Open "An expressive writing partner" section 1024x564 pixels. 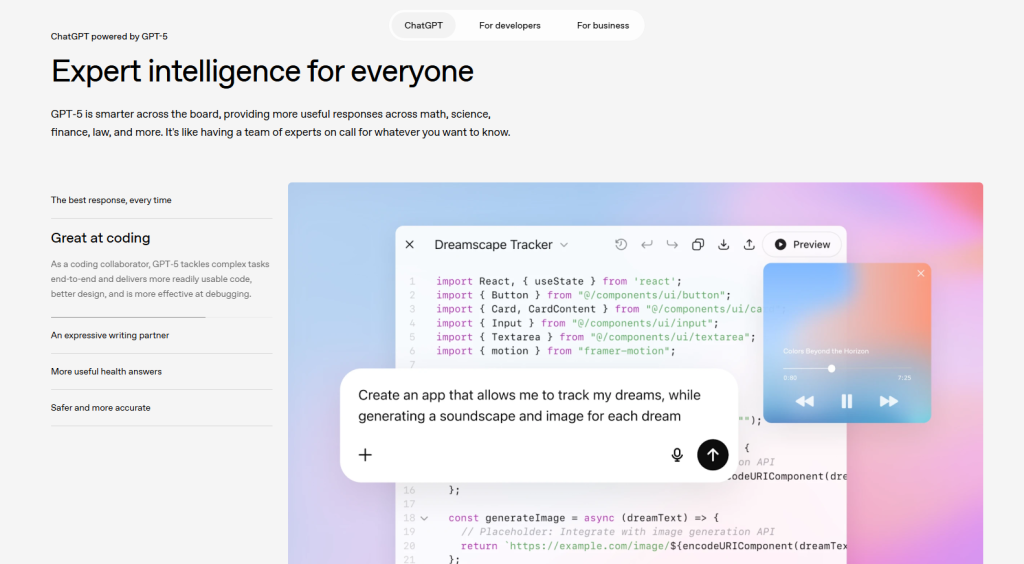[x=110, y=335]
